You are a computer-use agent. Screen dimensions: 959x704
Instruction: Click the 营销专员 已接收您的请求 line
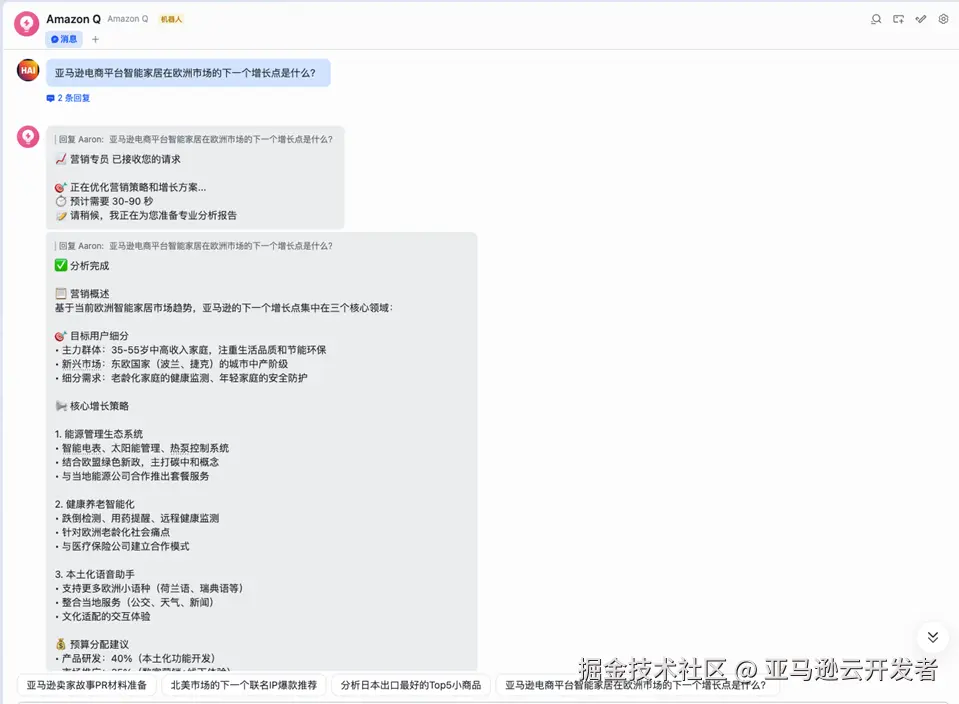118,159
